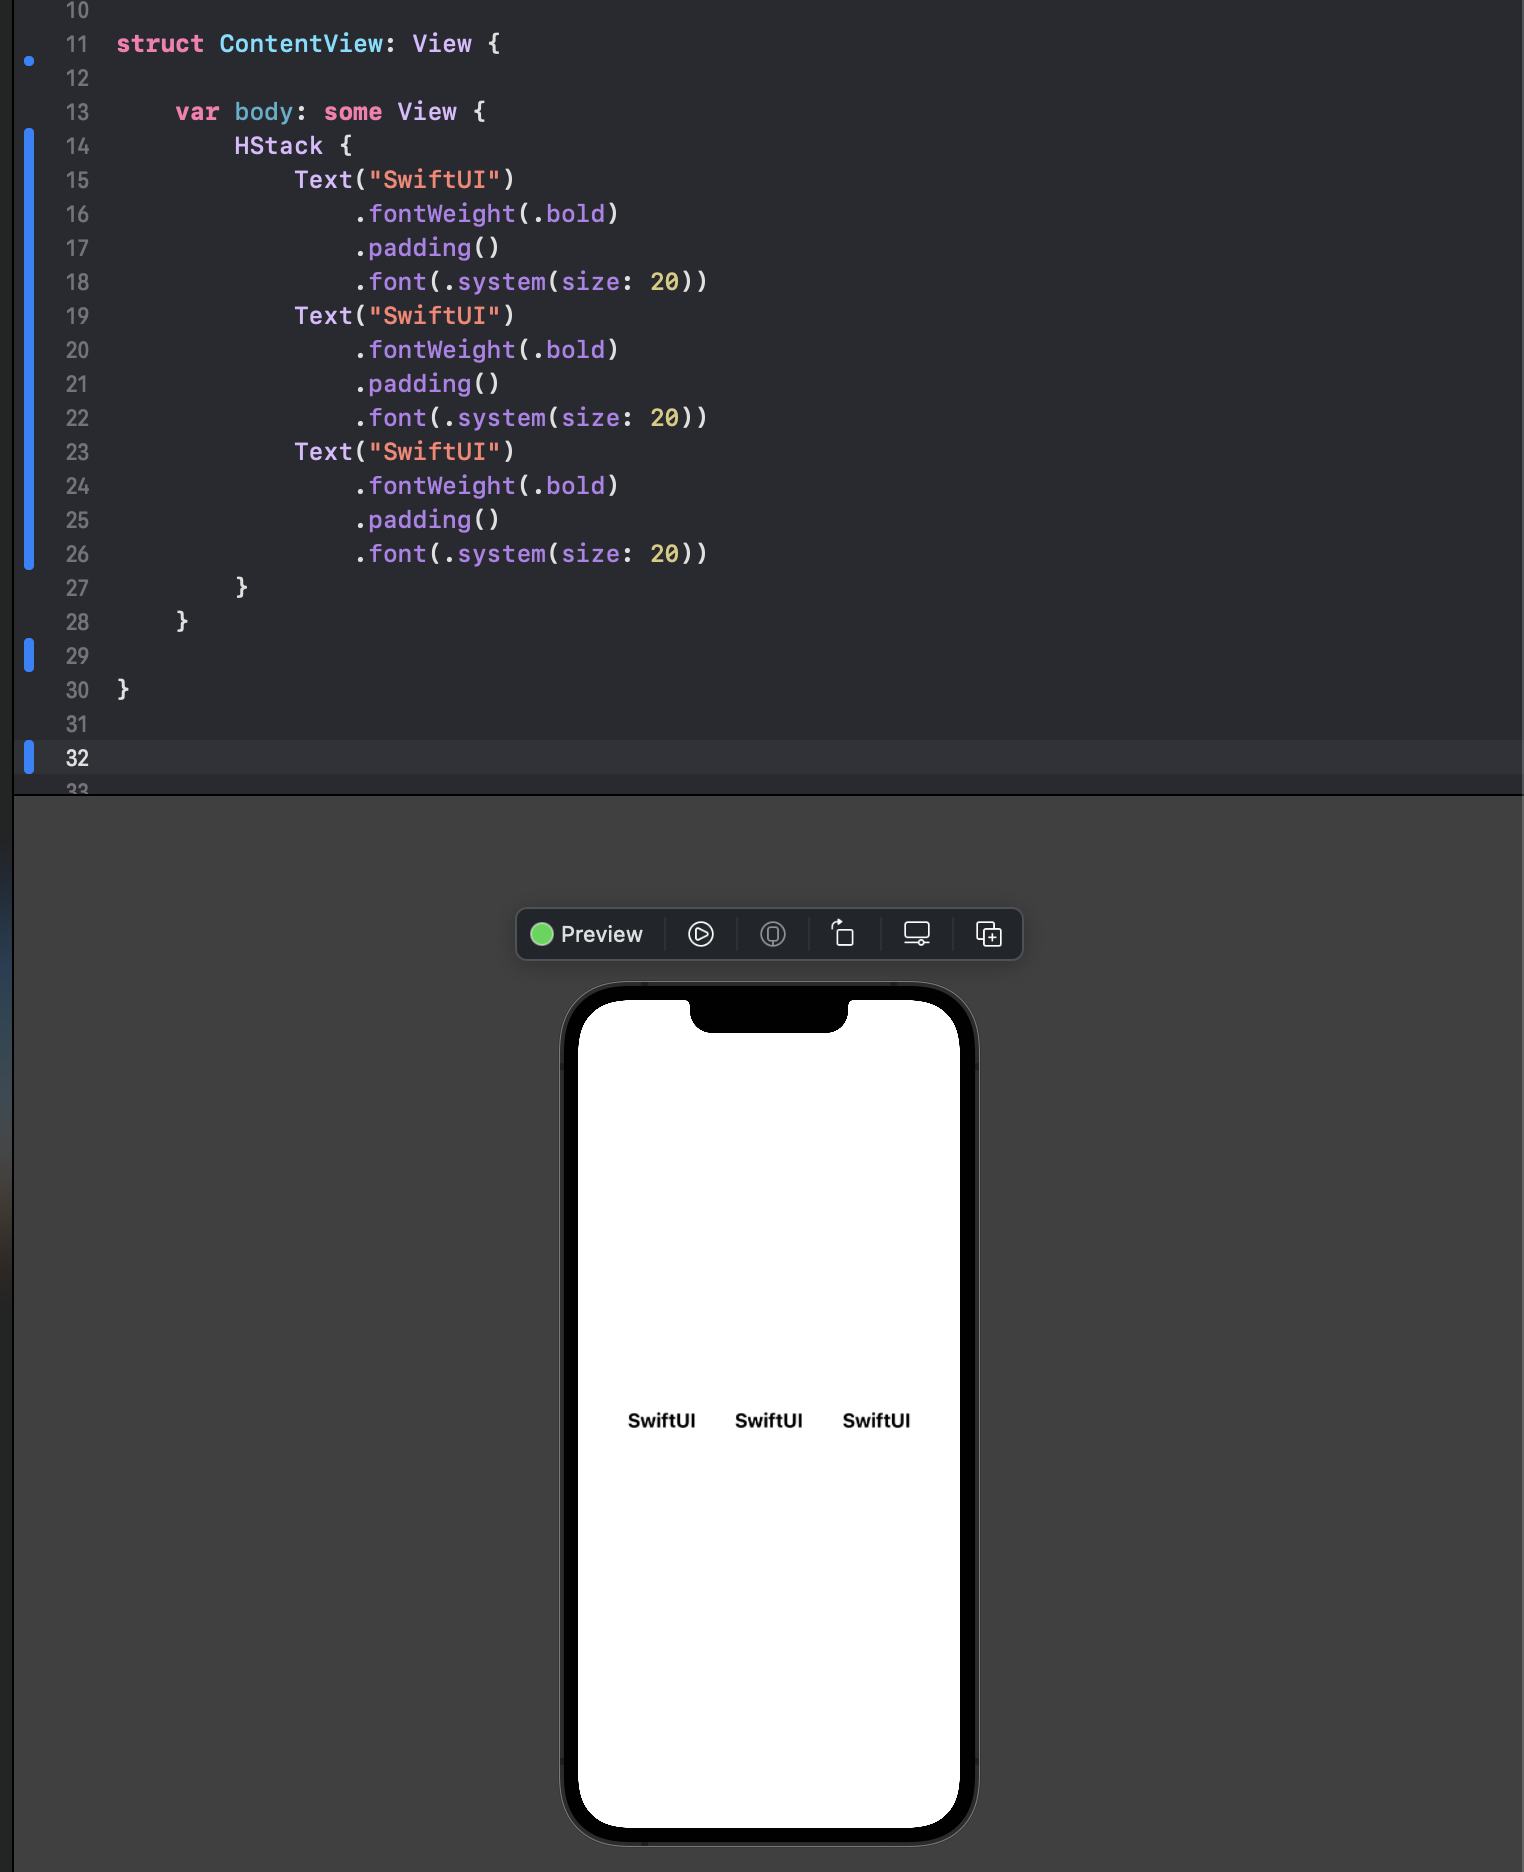The image size is (1524, 1872).
Task: Click Text("SwiftUI") on line 15
Action: pyautogui.click(x=404, y=180)
